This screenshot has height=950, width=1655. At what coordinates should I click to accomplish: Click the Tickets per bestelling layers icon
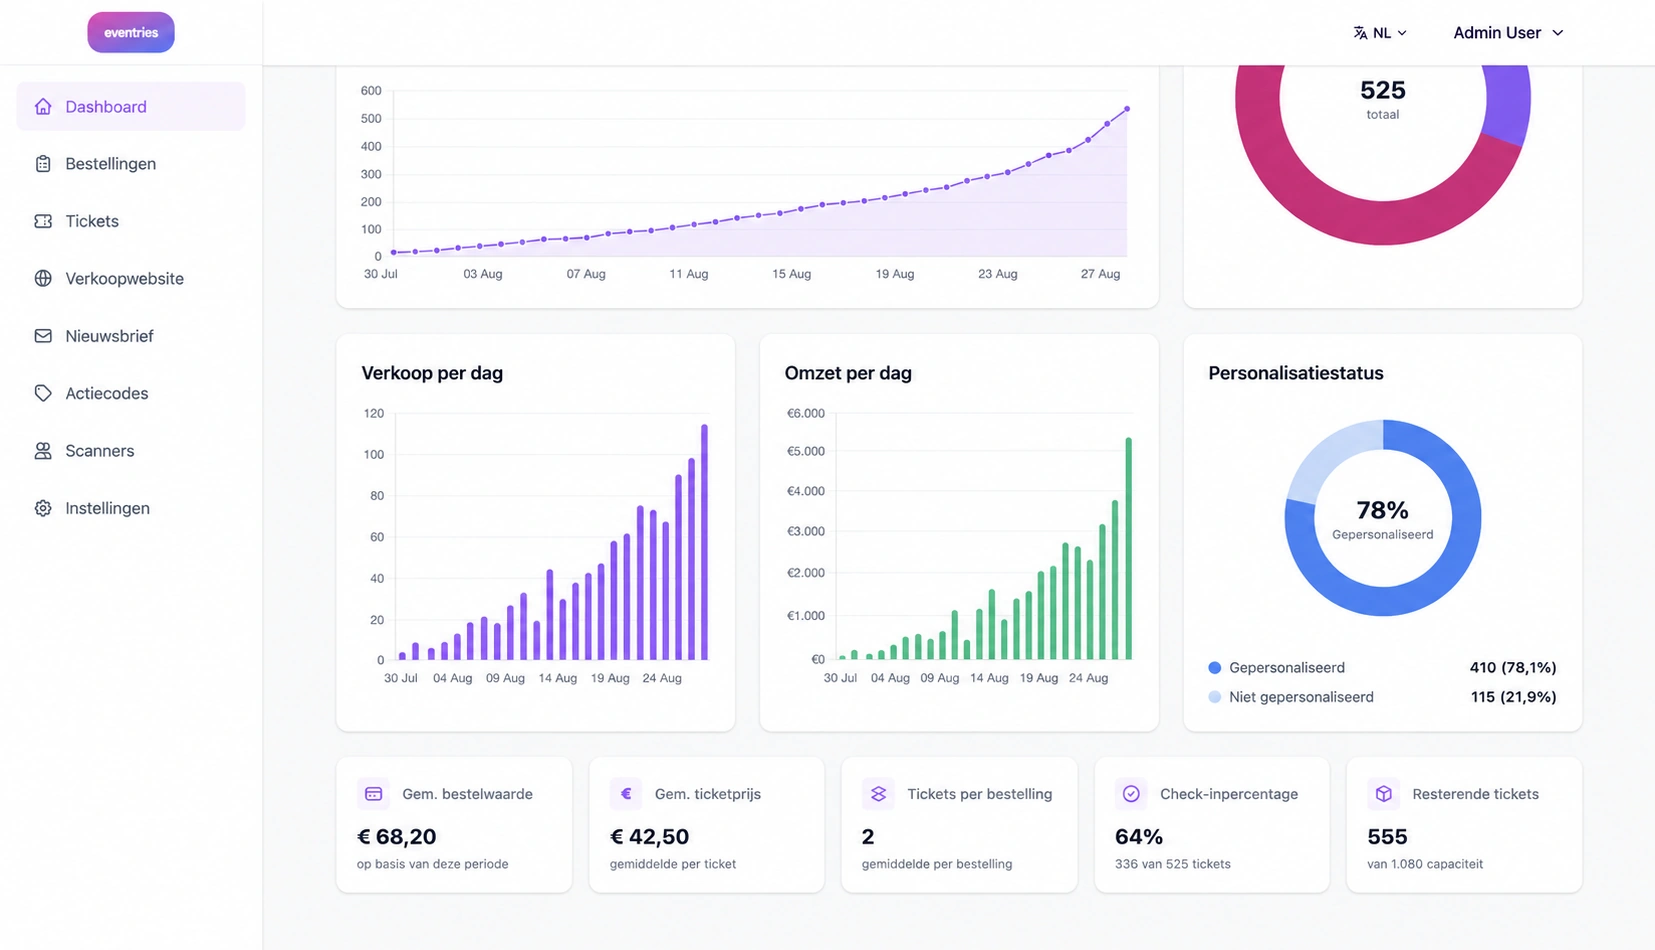[878, 794]
